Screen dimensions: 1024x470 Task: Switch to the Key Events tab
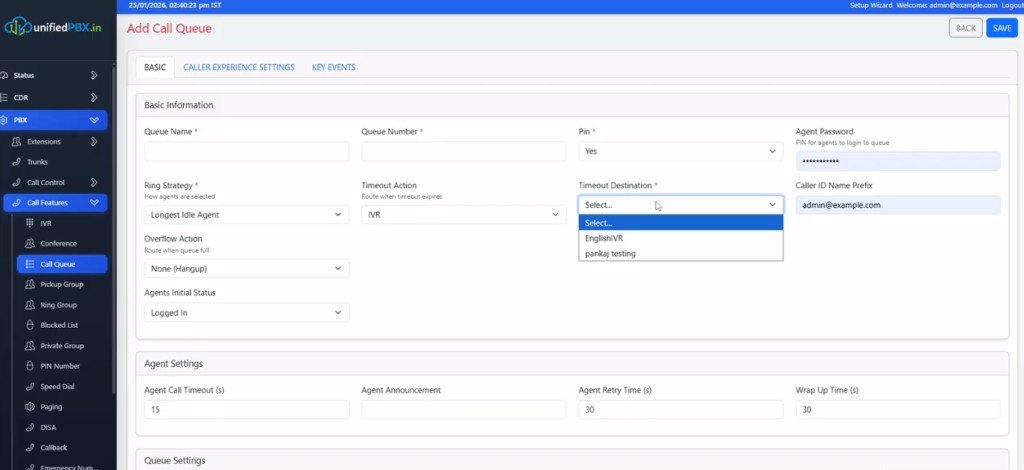(334, 67)
